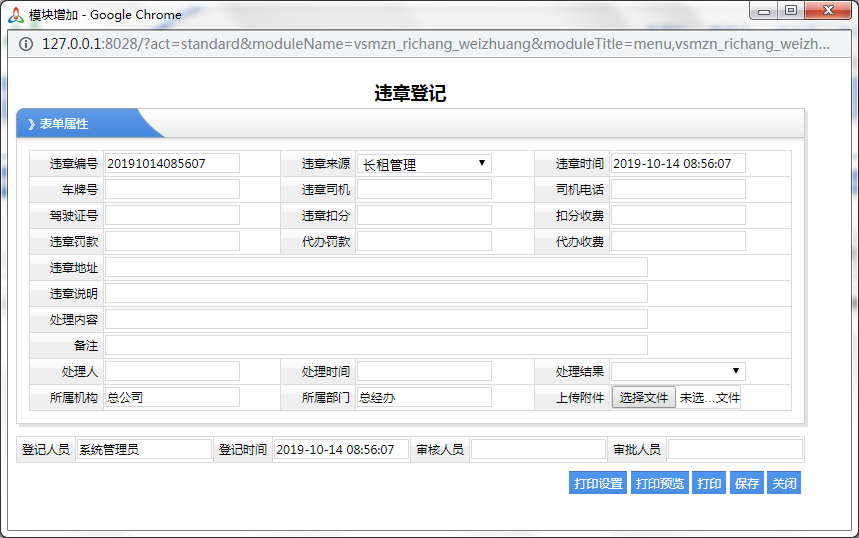Click the 违章司机 text field
This screenshot has height=538, width=859.
(424, 190)
